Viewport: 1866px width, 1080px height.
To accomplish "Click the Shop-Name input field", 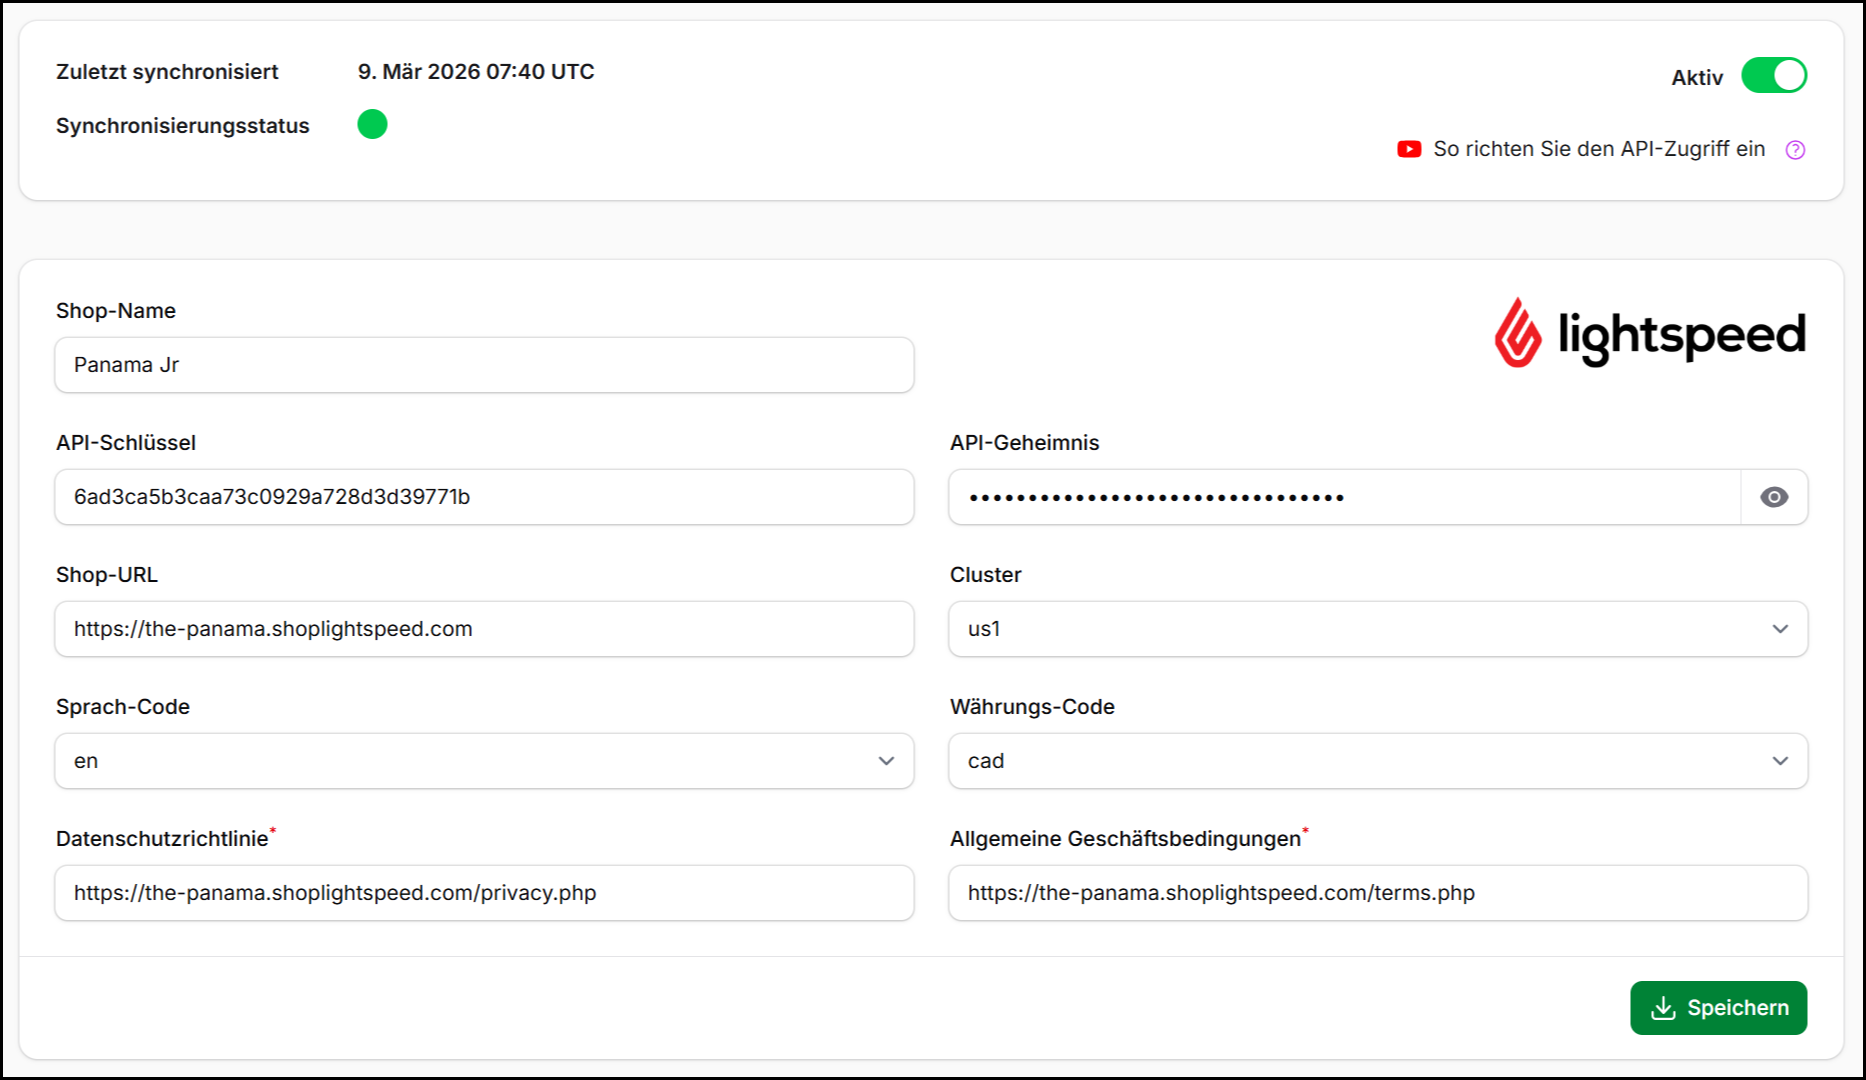I will 484,365.
